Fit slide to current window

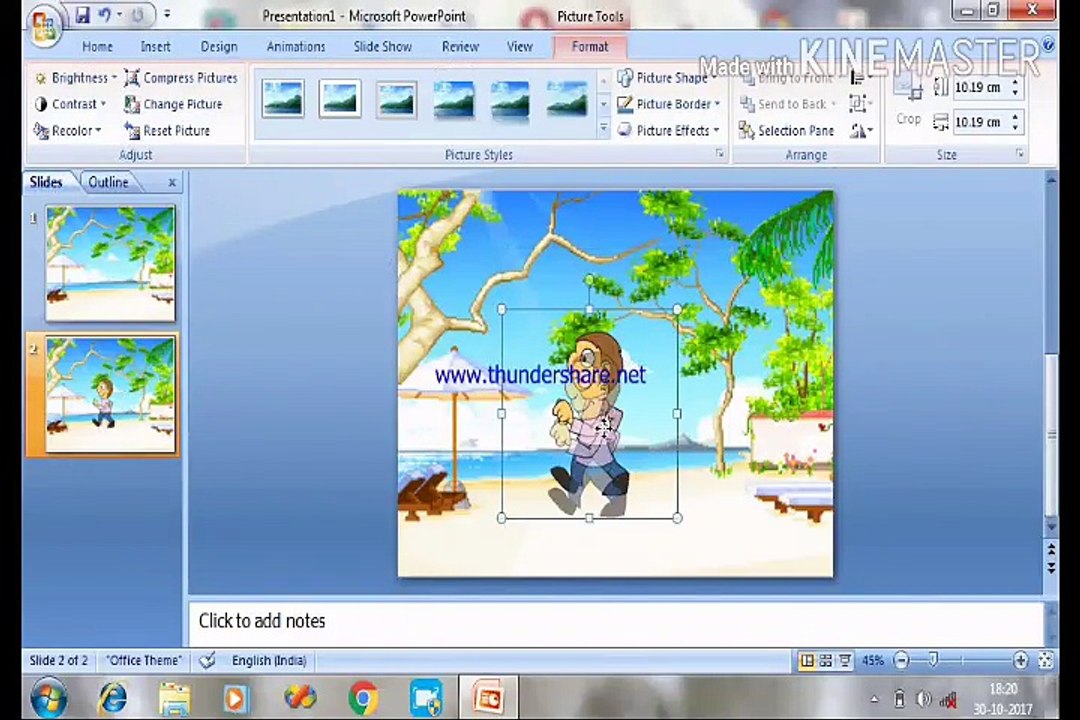pyautogui.click(x=1046, y=661)
